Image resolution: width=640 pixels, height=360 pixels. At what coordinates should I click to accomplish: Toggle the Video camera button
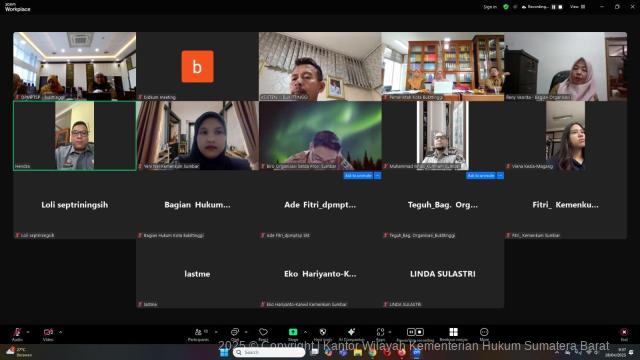tap(48, 334)
